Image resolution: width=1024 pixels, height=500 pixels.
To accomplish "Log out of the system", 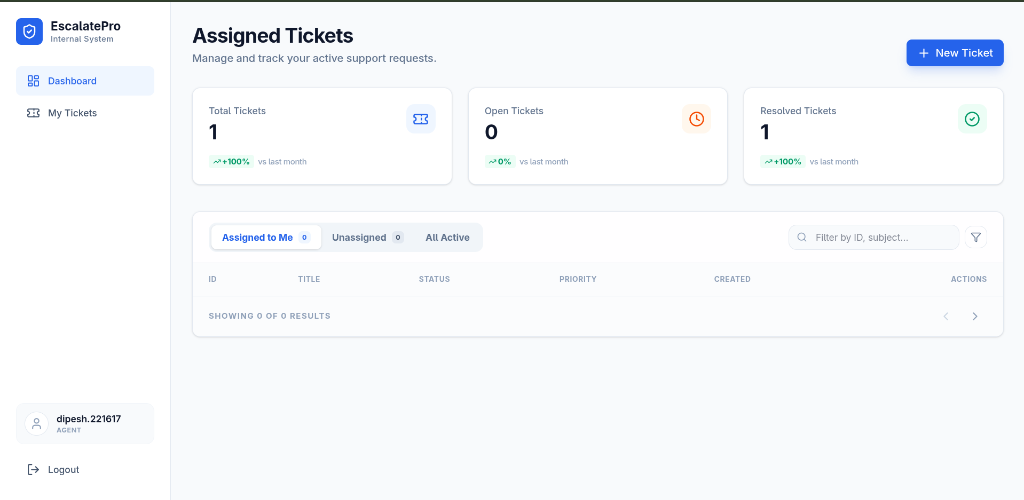I will (x=63, y=470).
